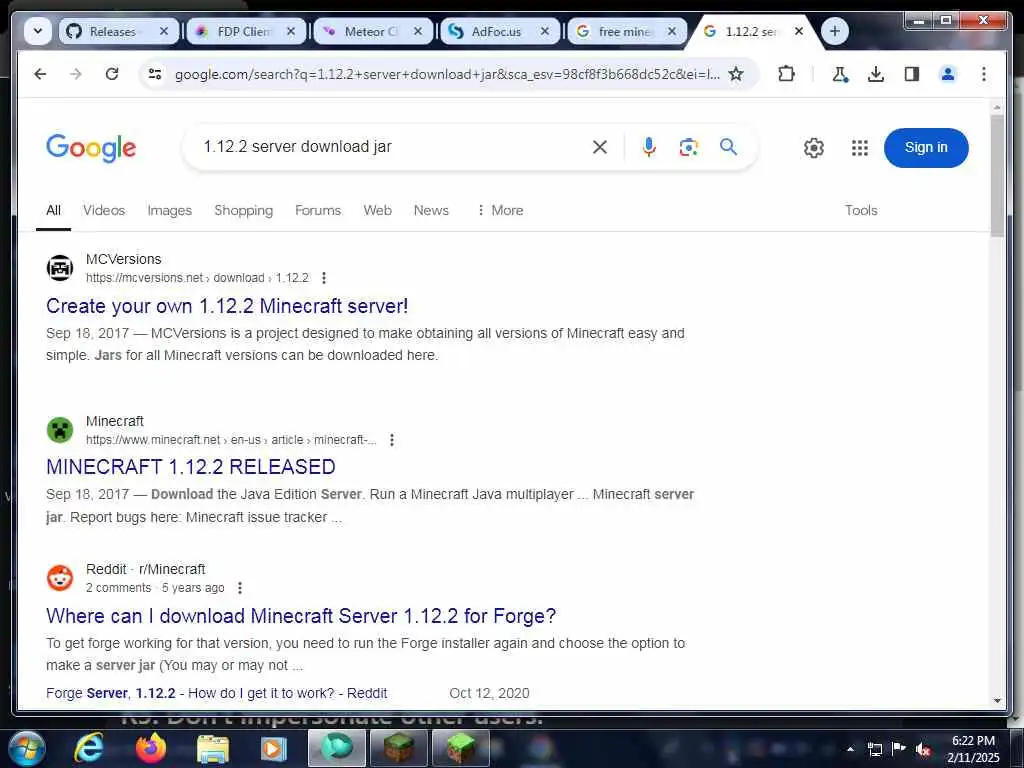The height and width of the screenshot is (768, 1024).
Task: Open Chrome Labs flask icon
Action: 840,74
